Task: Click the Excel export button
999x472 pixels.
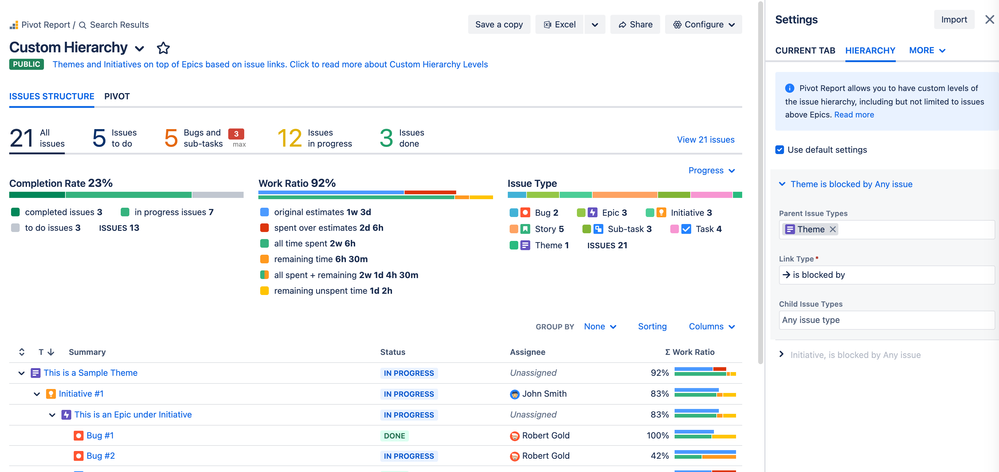Action: [x=560, y=25]
